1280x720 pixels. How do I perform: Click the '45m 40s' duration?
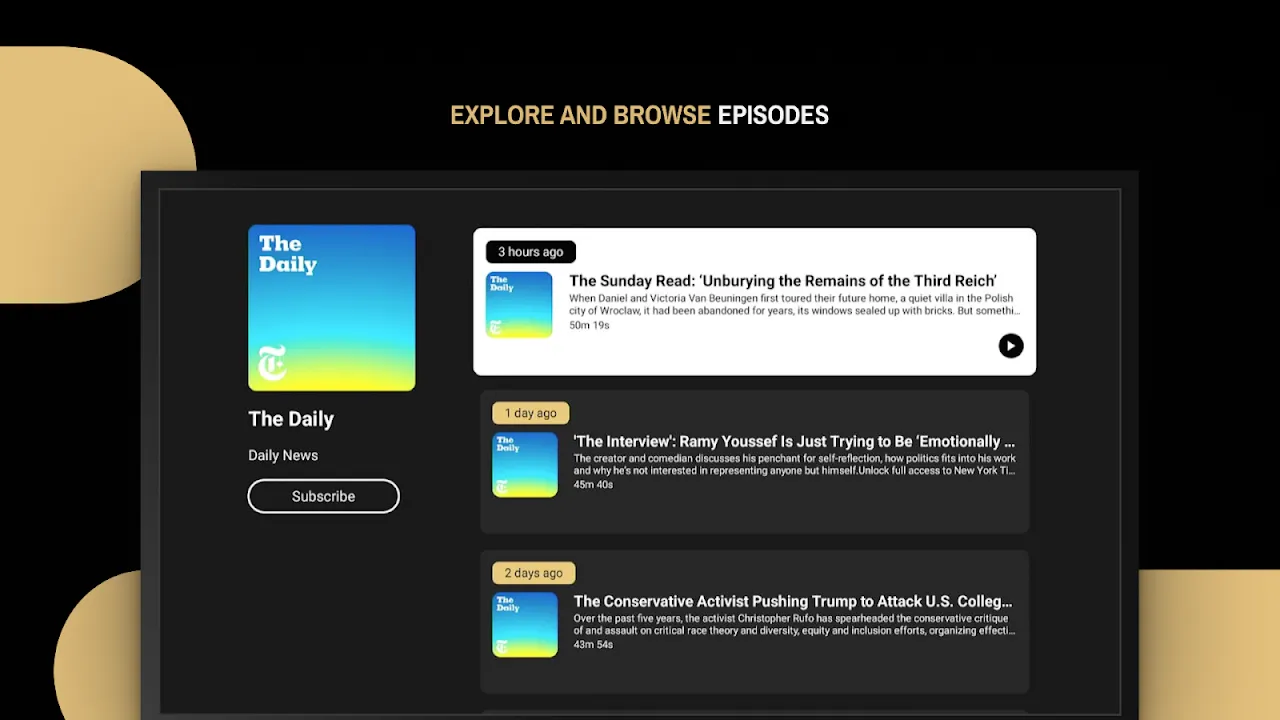[x=593, y=485]
